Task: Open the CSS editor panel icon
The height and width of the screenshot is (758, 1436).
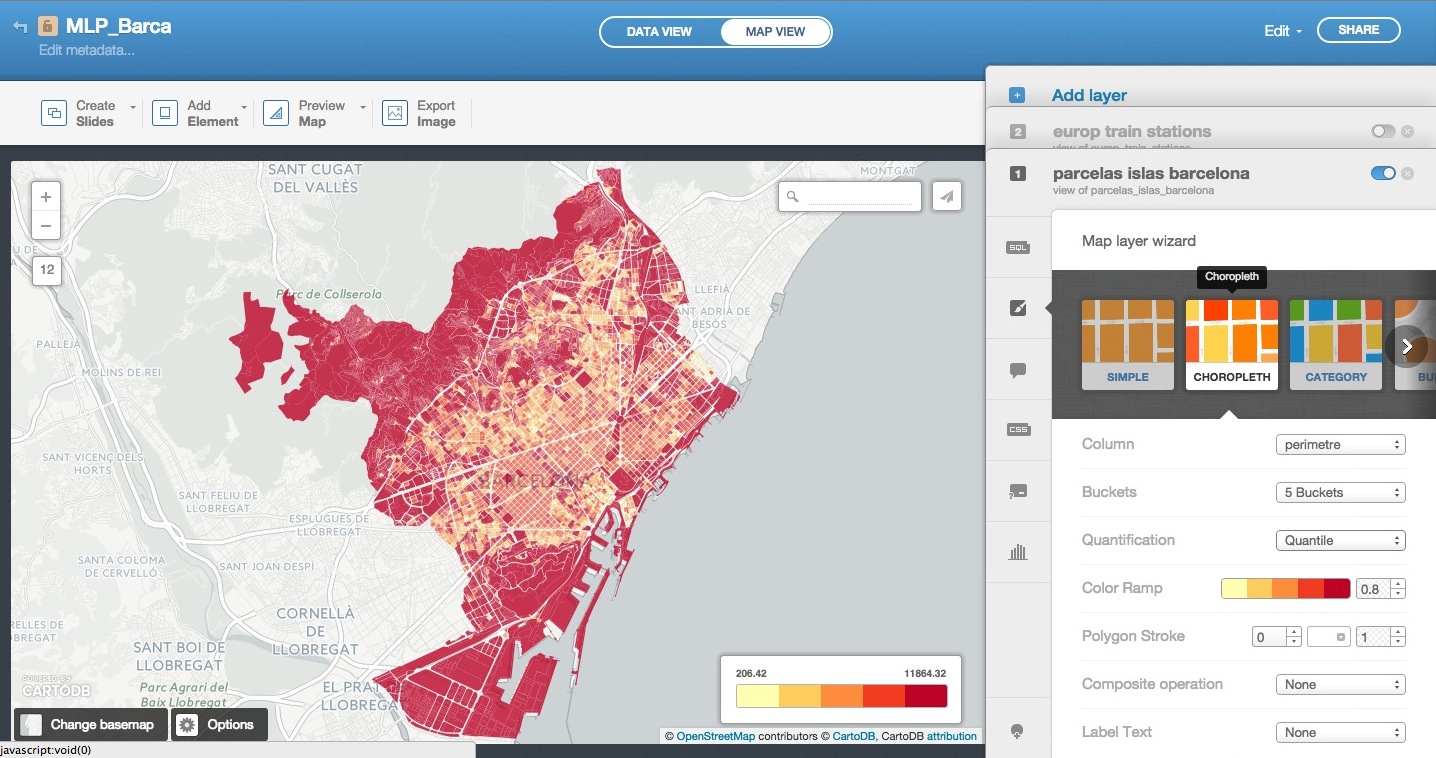Action: pyautogui.click(x=1018, y=429)
